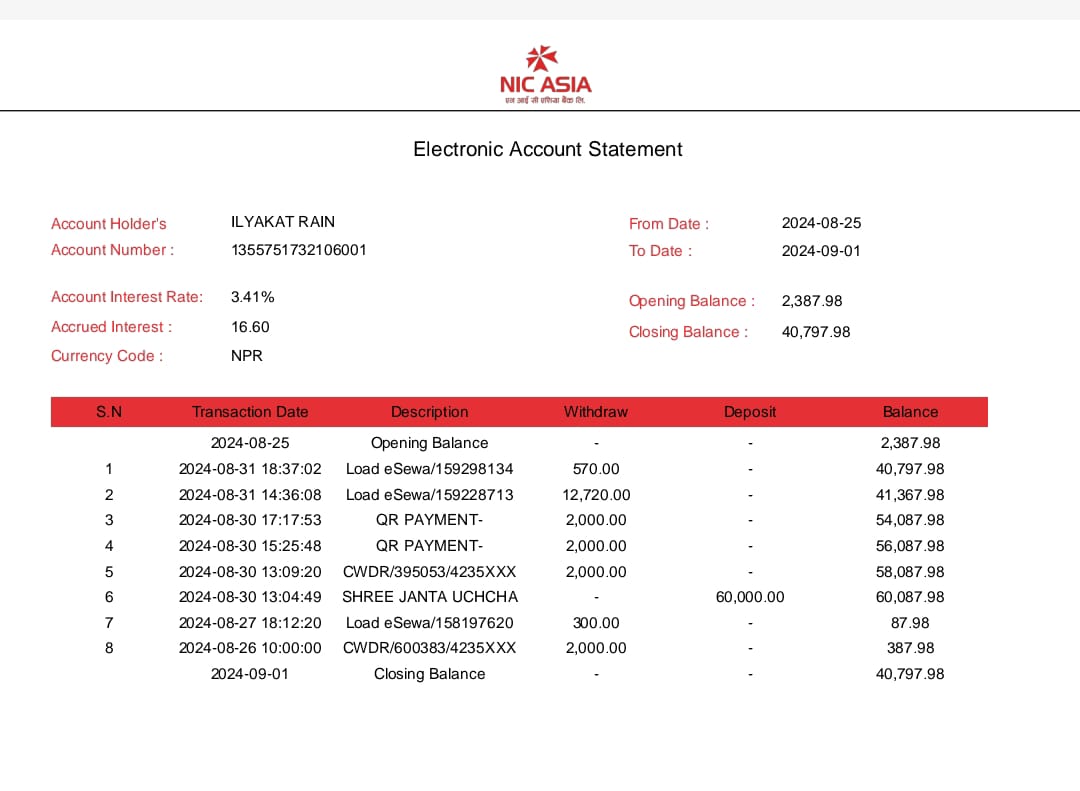The height and width of the screenshot is (791, 1080).
Task: Click the account number 1355751732106001
Action: click(x=299, y=249)
